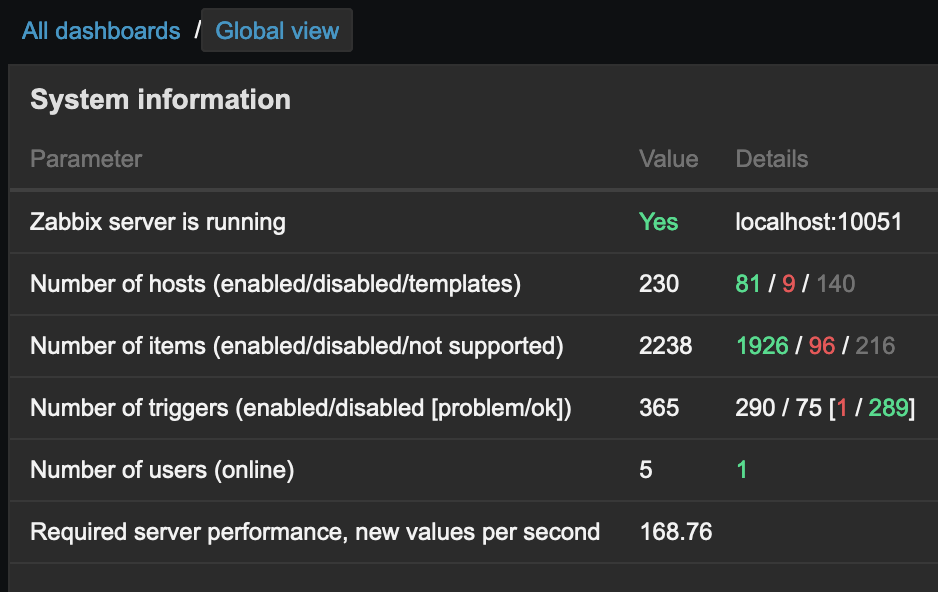
Task: Click the green 81 enabled hosts count
Action: (748, 284)
